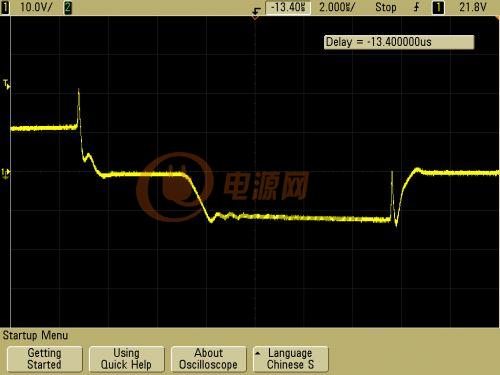The width and height of the screenshot is (500, 375).
Task: Open Using Quick Help
Action: (x=127, y=359)
